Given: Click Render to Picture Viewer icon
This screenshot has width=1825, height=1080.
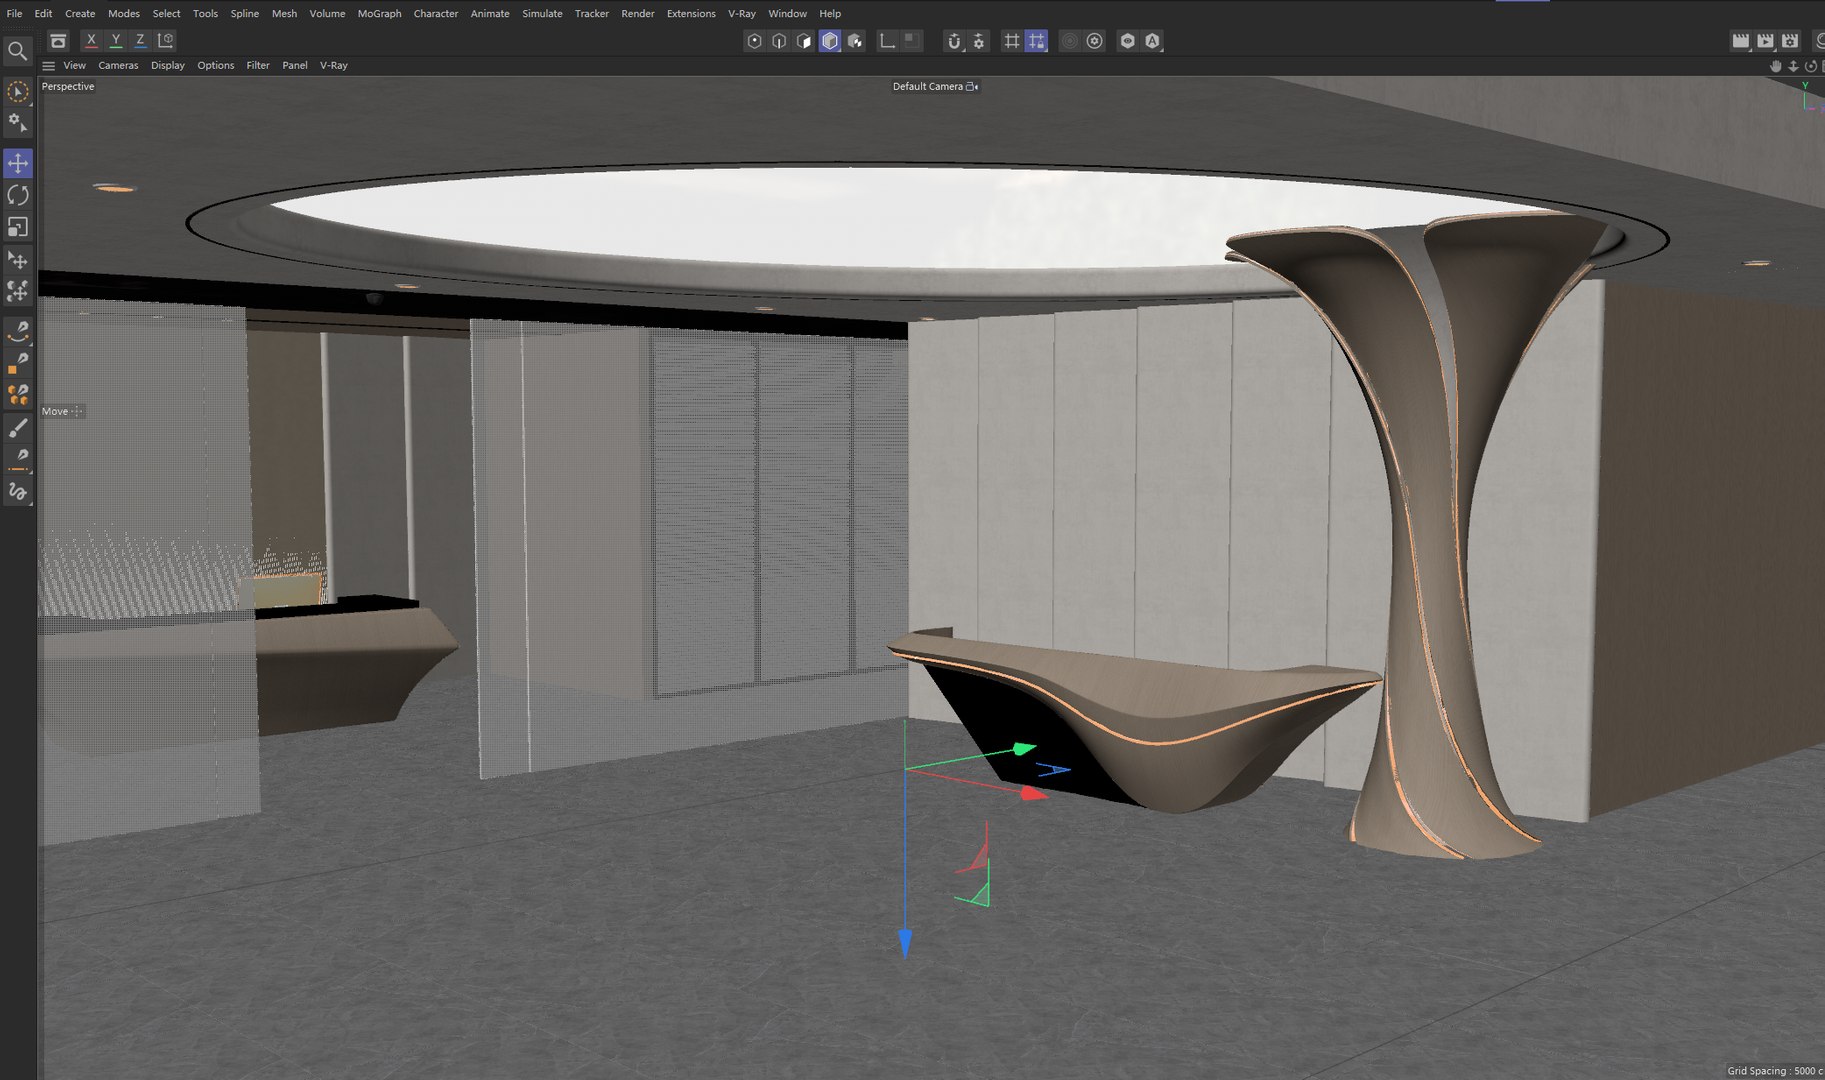Looking at the screenshot, I should pos(1766,41).
